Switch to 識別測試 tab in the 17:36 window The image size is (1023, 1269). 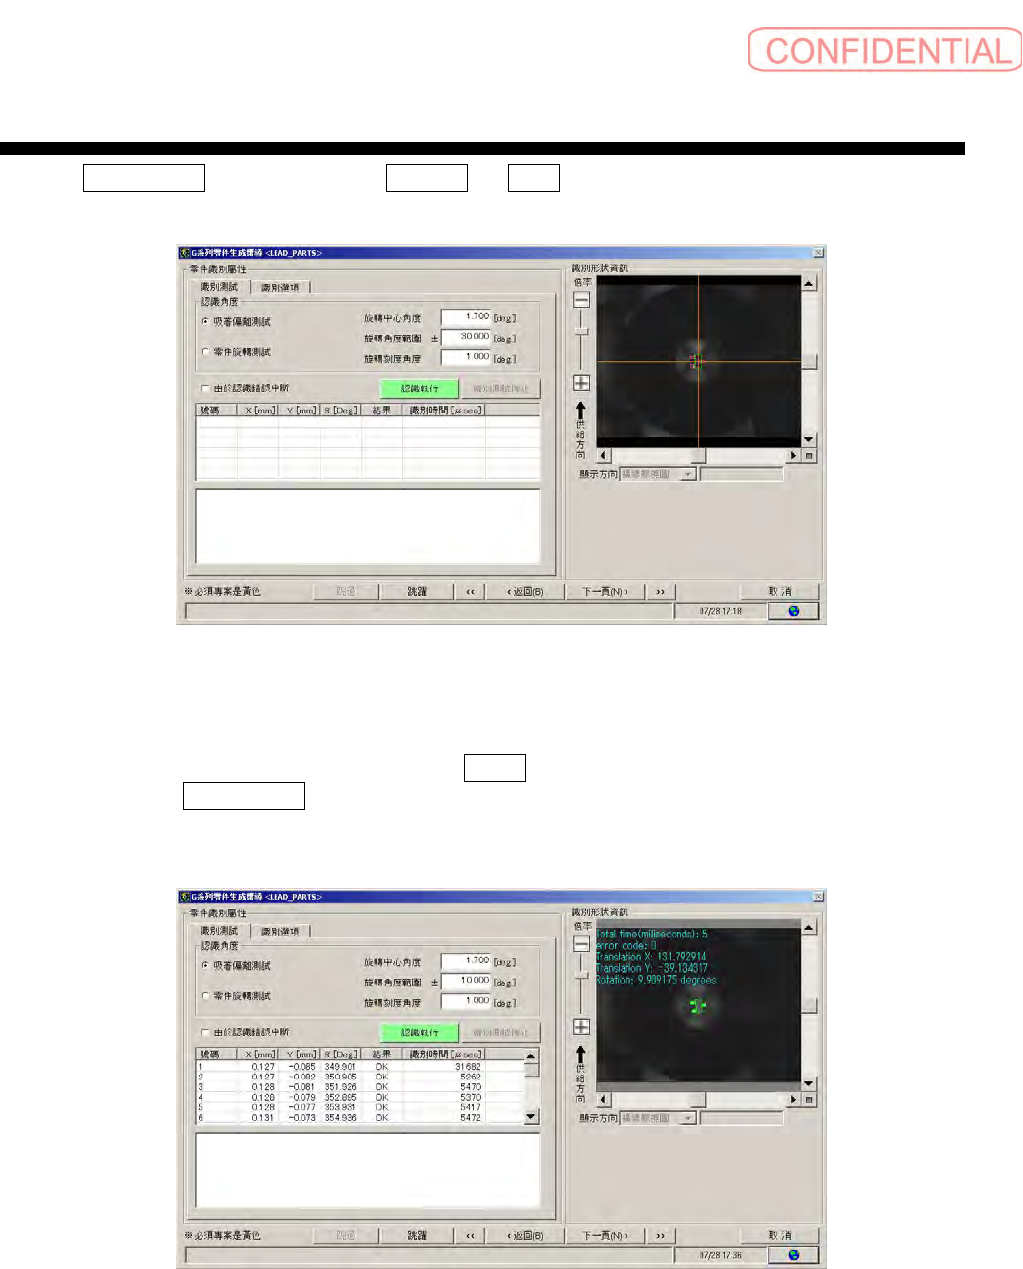220,931
